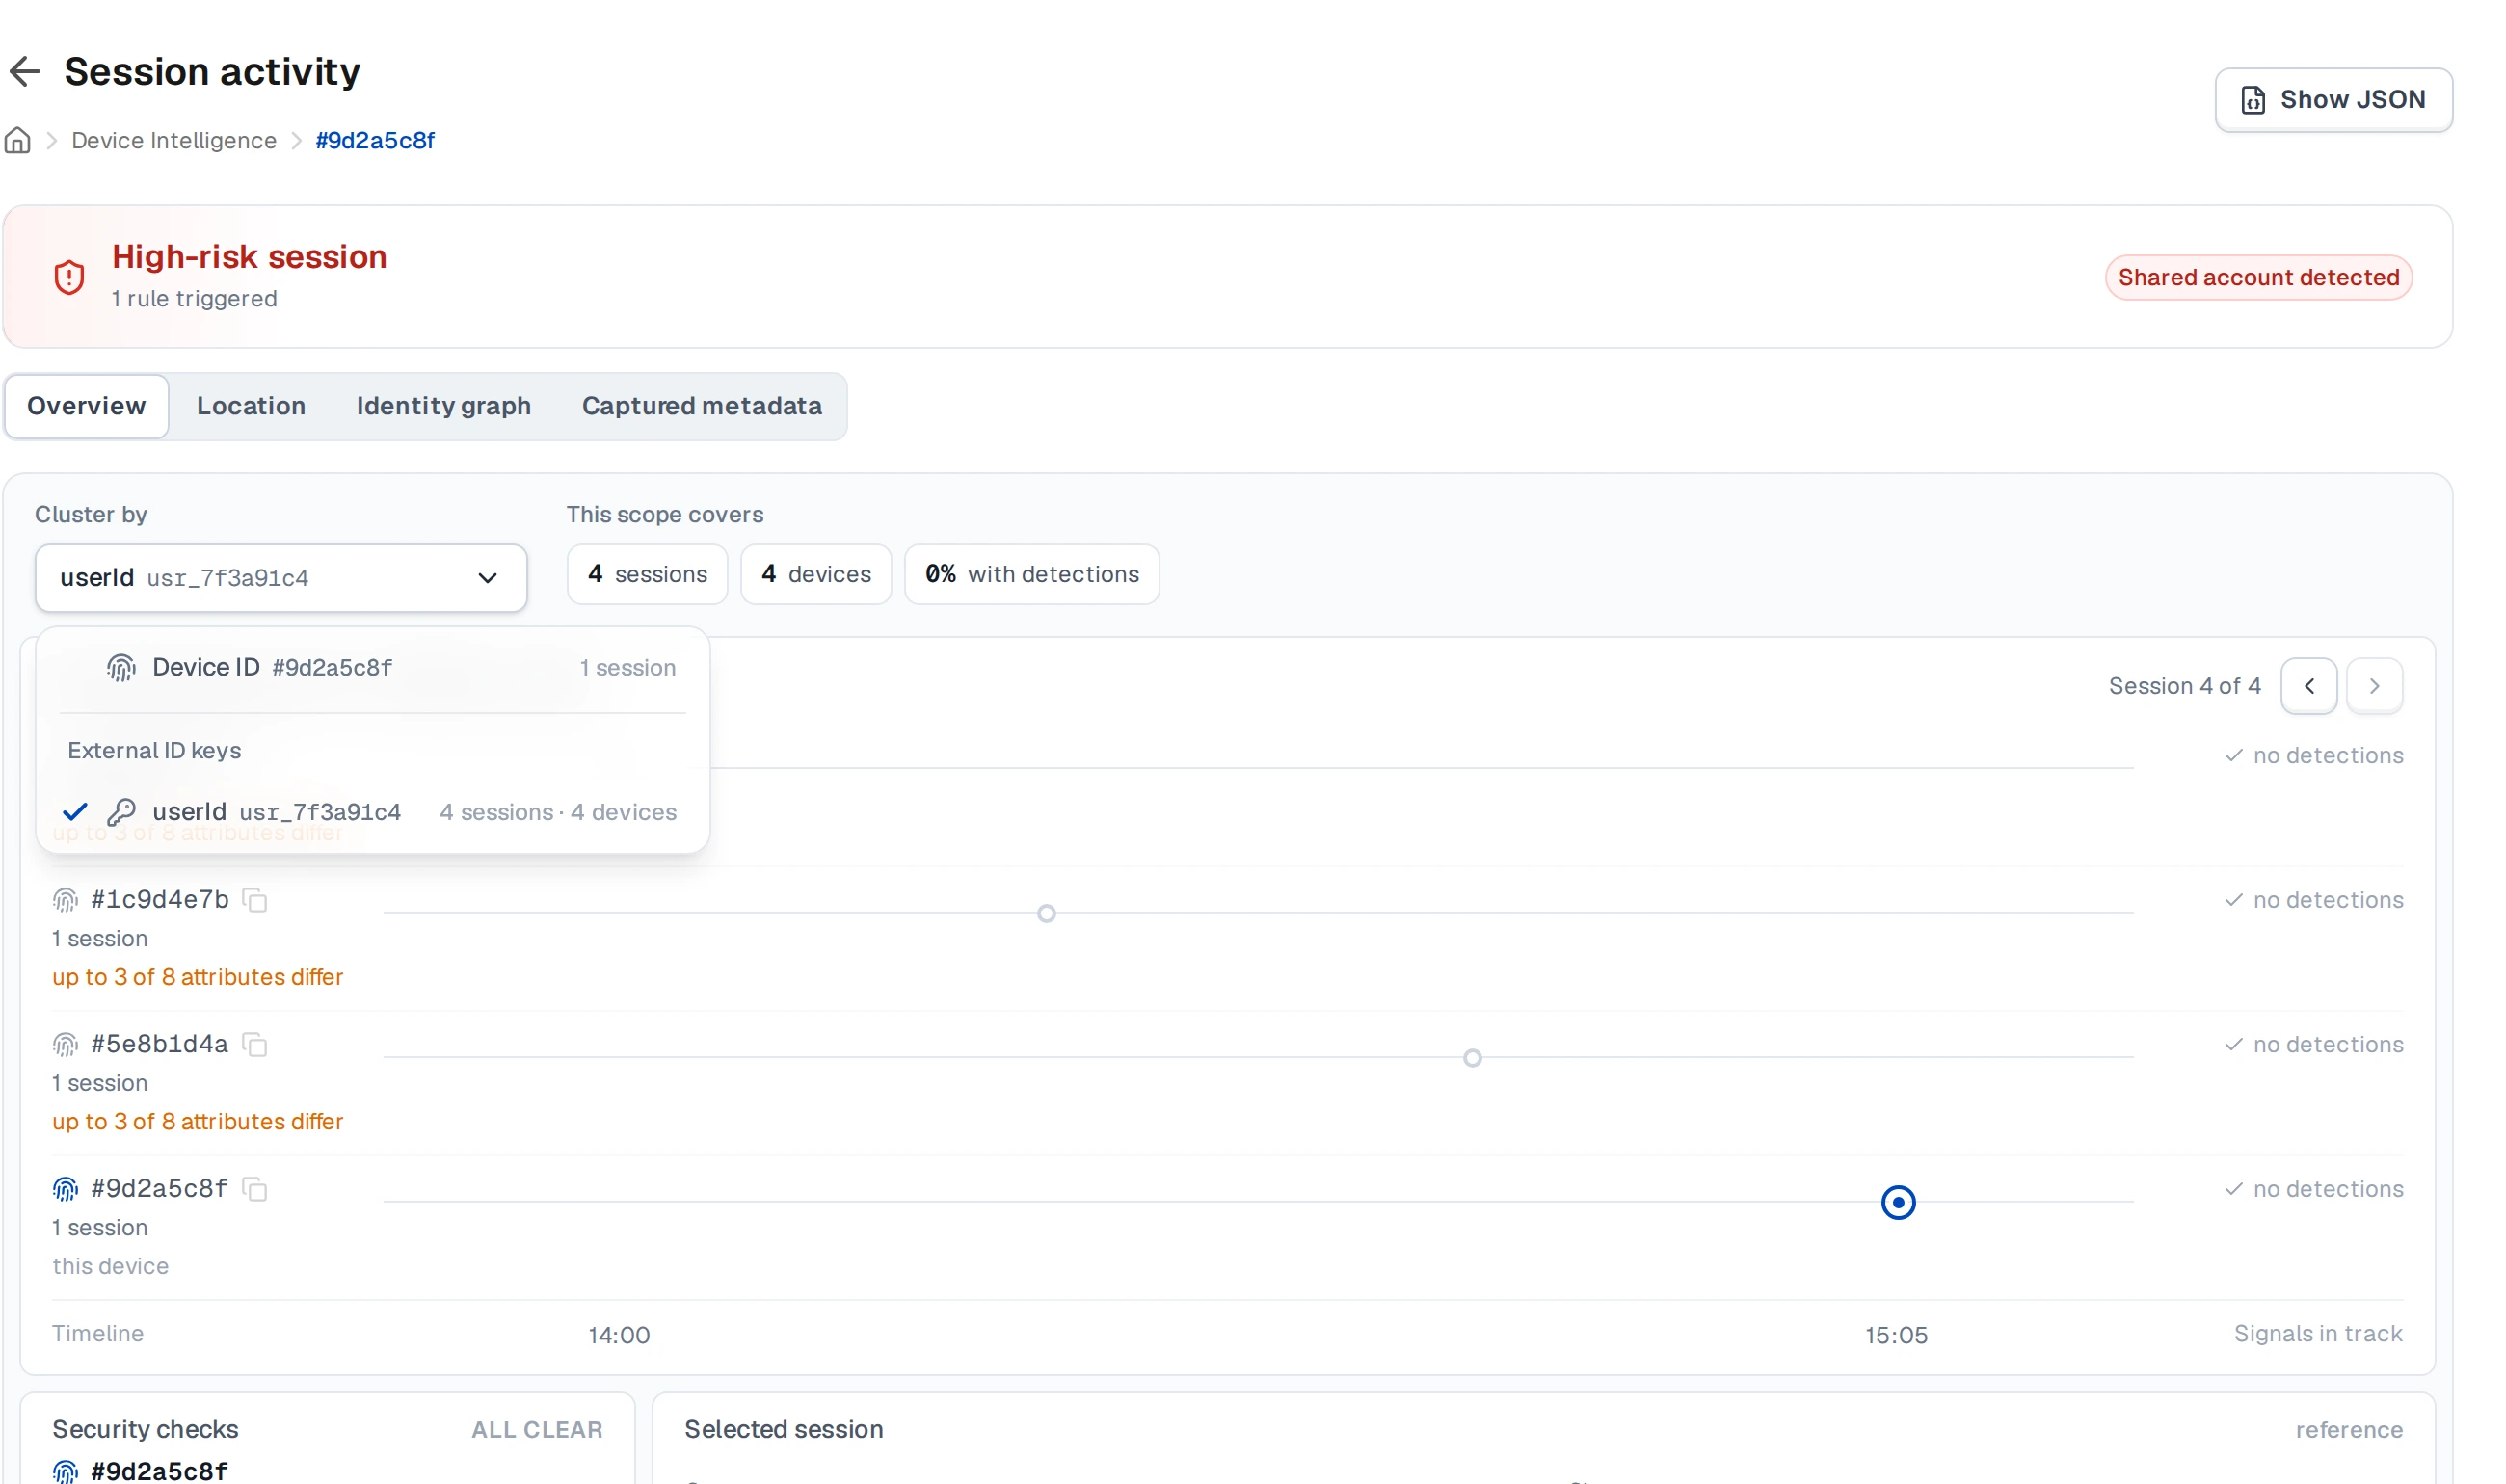This screenshot has width=2506, height=1484.
Task: Click fingerprint icon beside #1c9d4e7b
Action: point(65,900)
